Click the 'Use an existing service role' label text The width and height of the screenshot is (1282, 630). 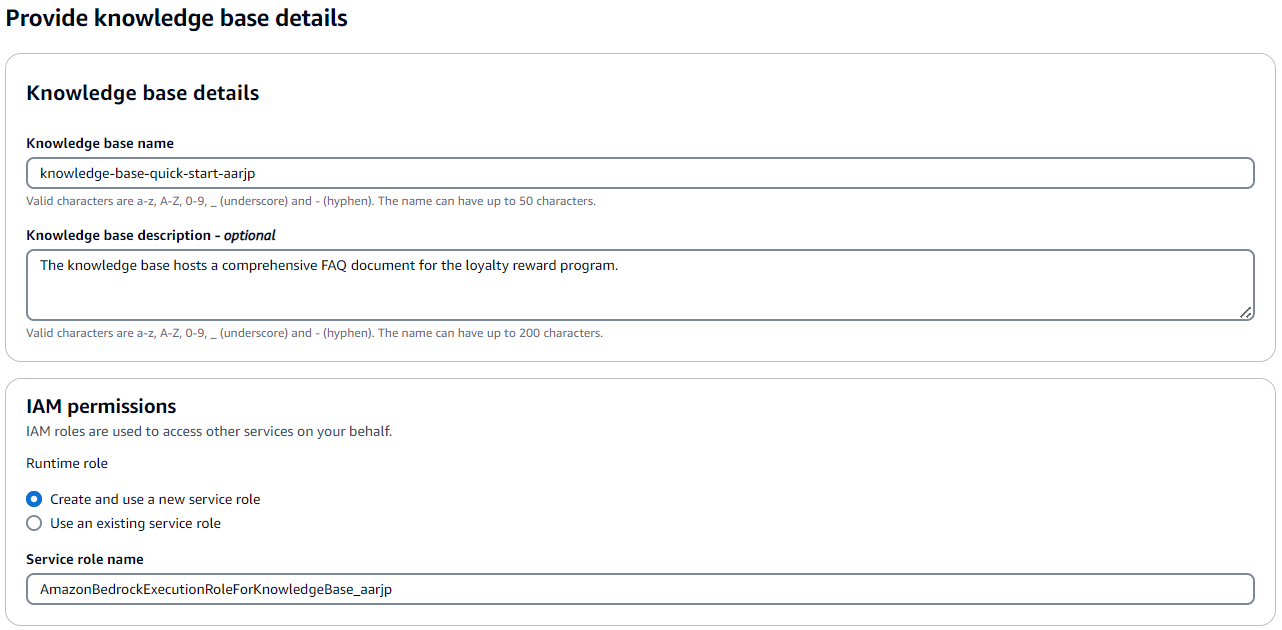point(135,523)
